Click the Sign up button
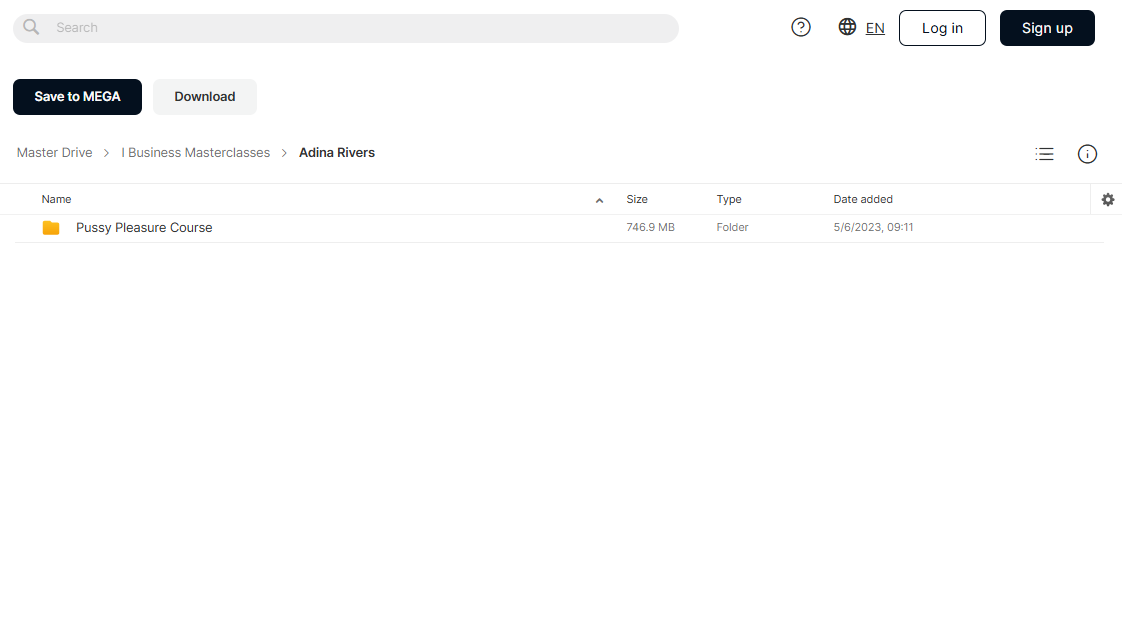 click(1047, 28)
